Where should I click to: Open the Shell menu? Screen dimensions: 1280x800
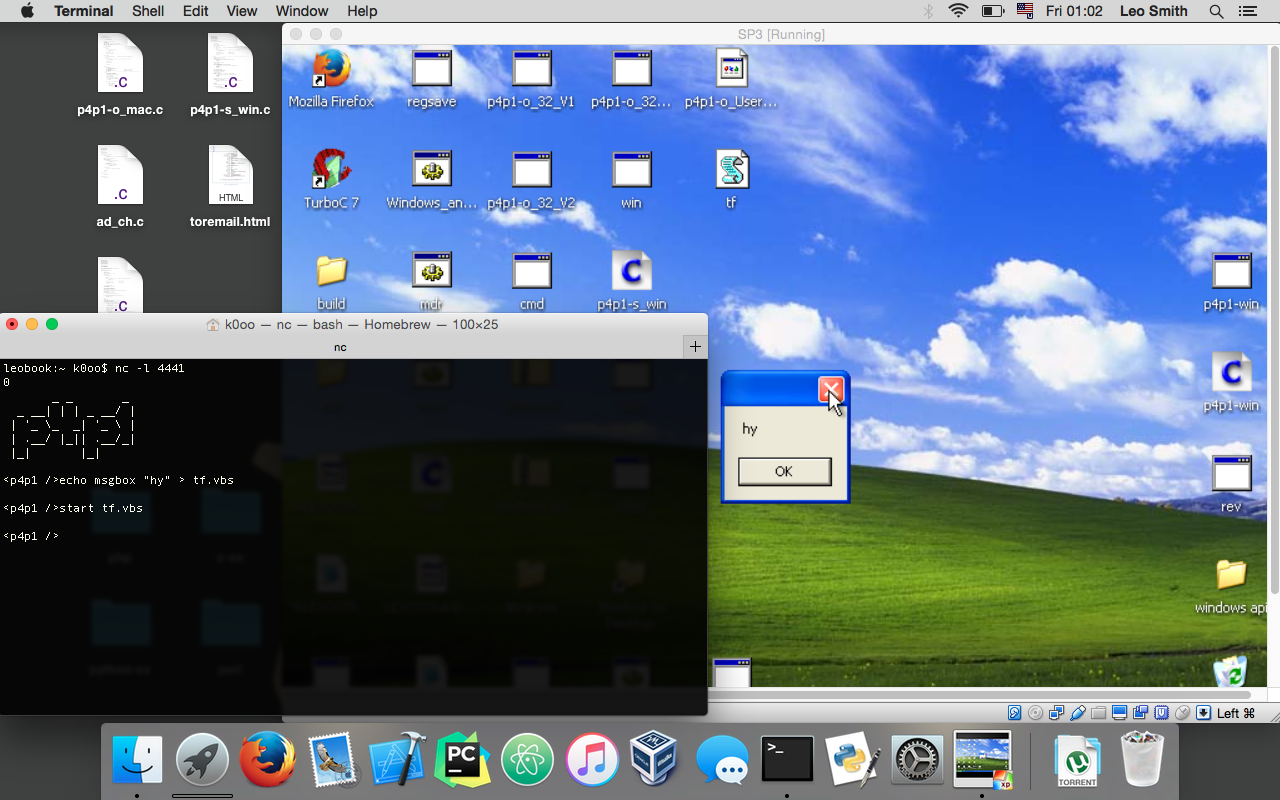(148, 11)
